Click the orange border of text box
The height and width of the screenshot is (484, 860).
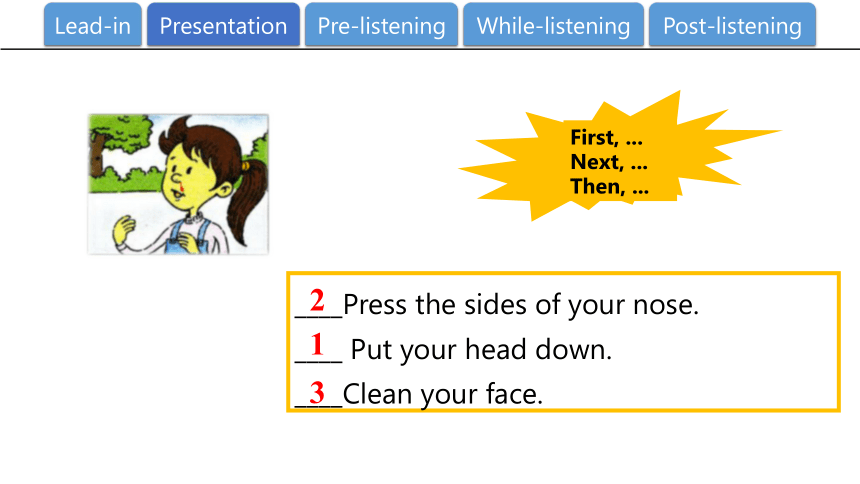click(563, 273)
